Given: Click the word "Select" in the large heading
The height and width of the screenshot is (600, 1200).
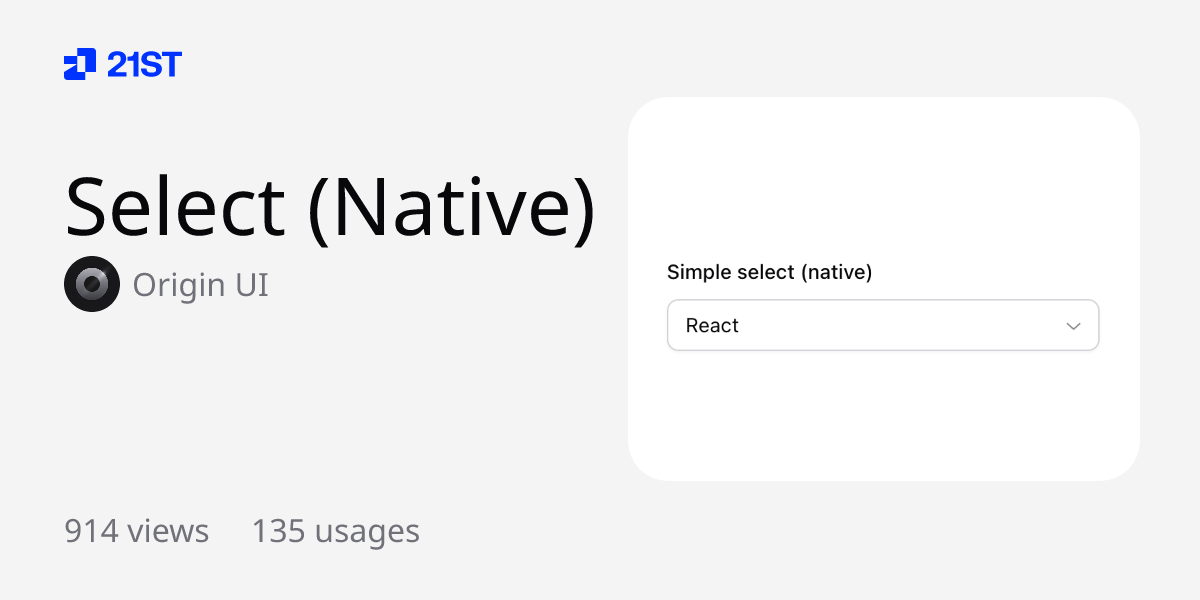Looking at the screenshot, I should pos(176,206).
